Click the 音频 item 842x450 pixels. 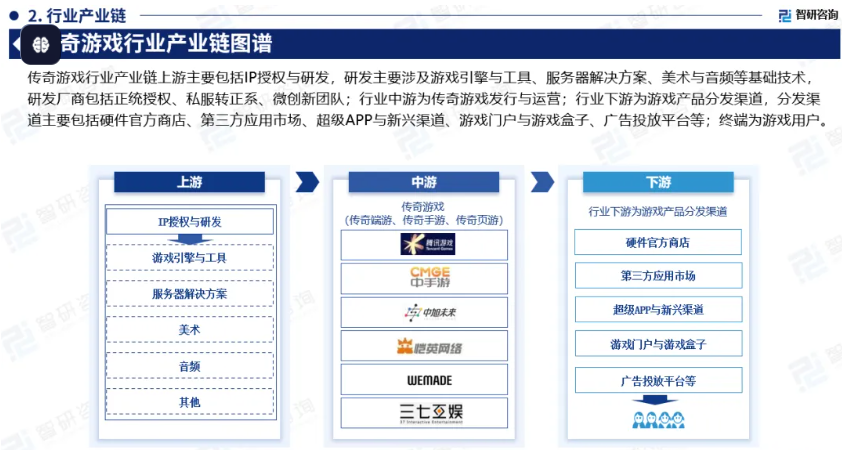[190, 366]
